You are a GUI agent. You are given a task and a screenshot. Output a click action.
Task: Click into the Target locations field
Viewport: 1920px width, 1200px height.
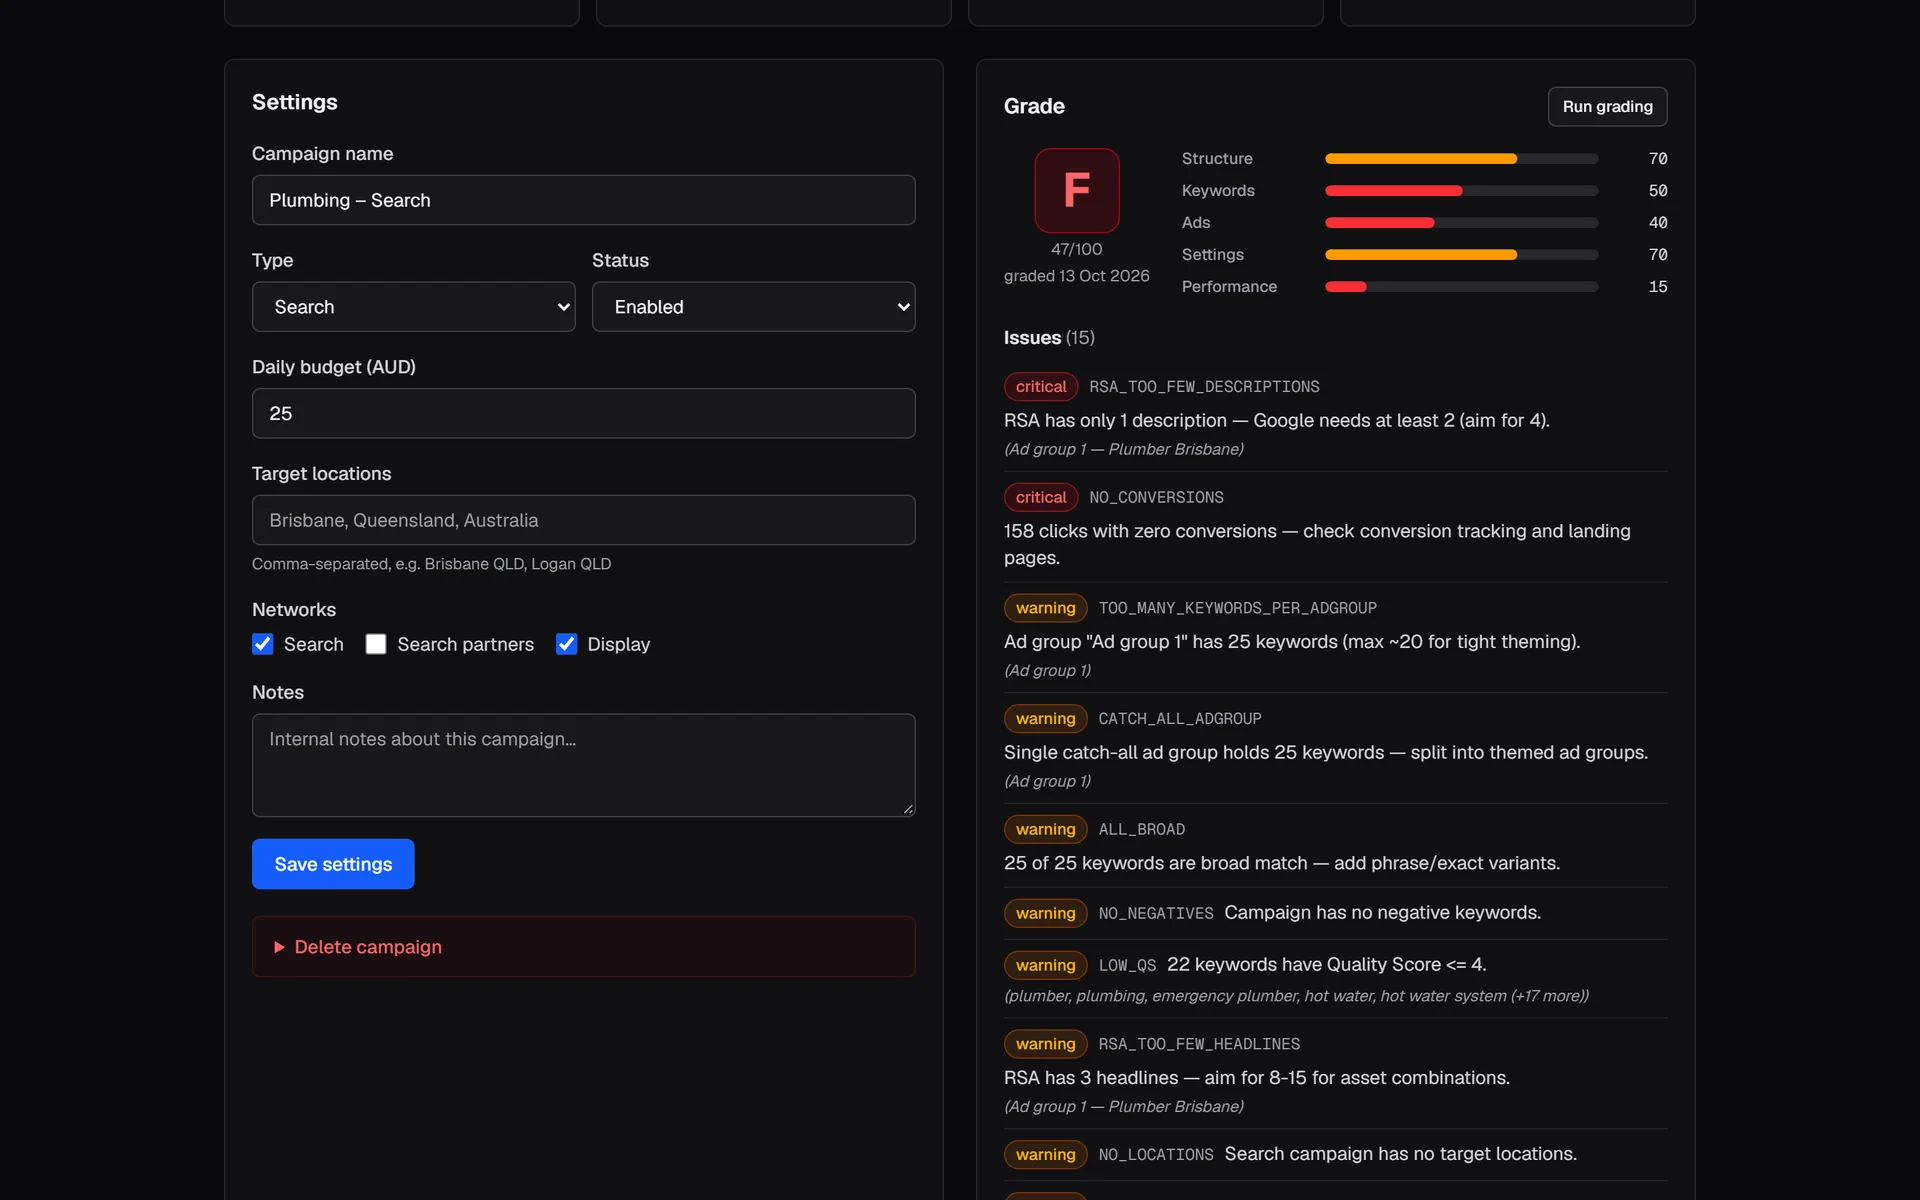(583, 520)
